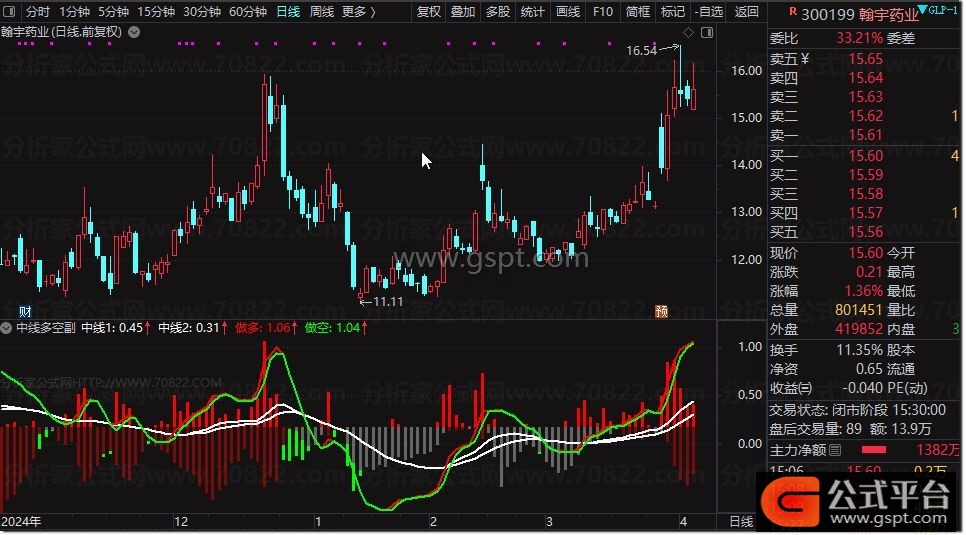
Task: Click the 2024年 label on time axis
Action: tap(22, 521)
